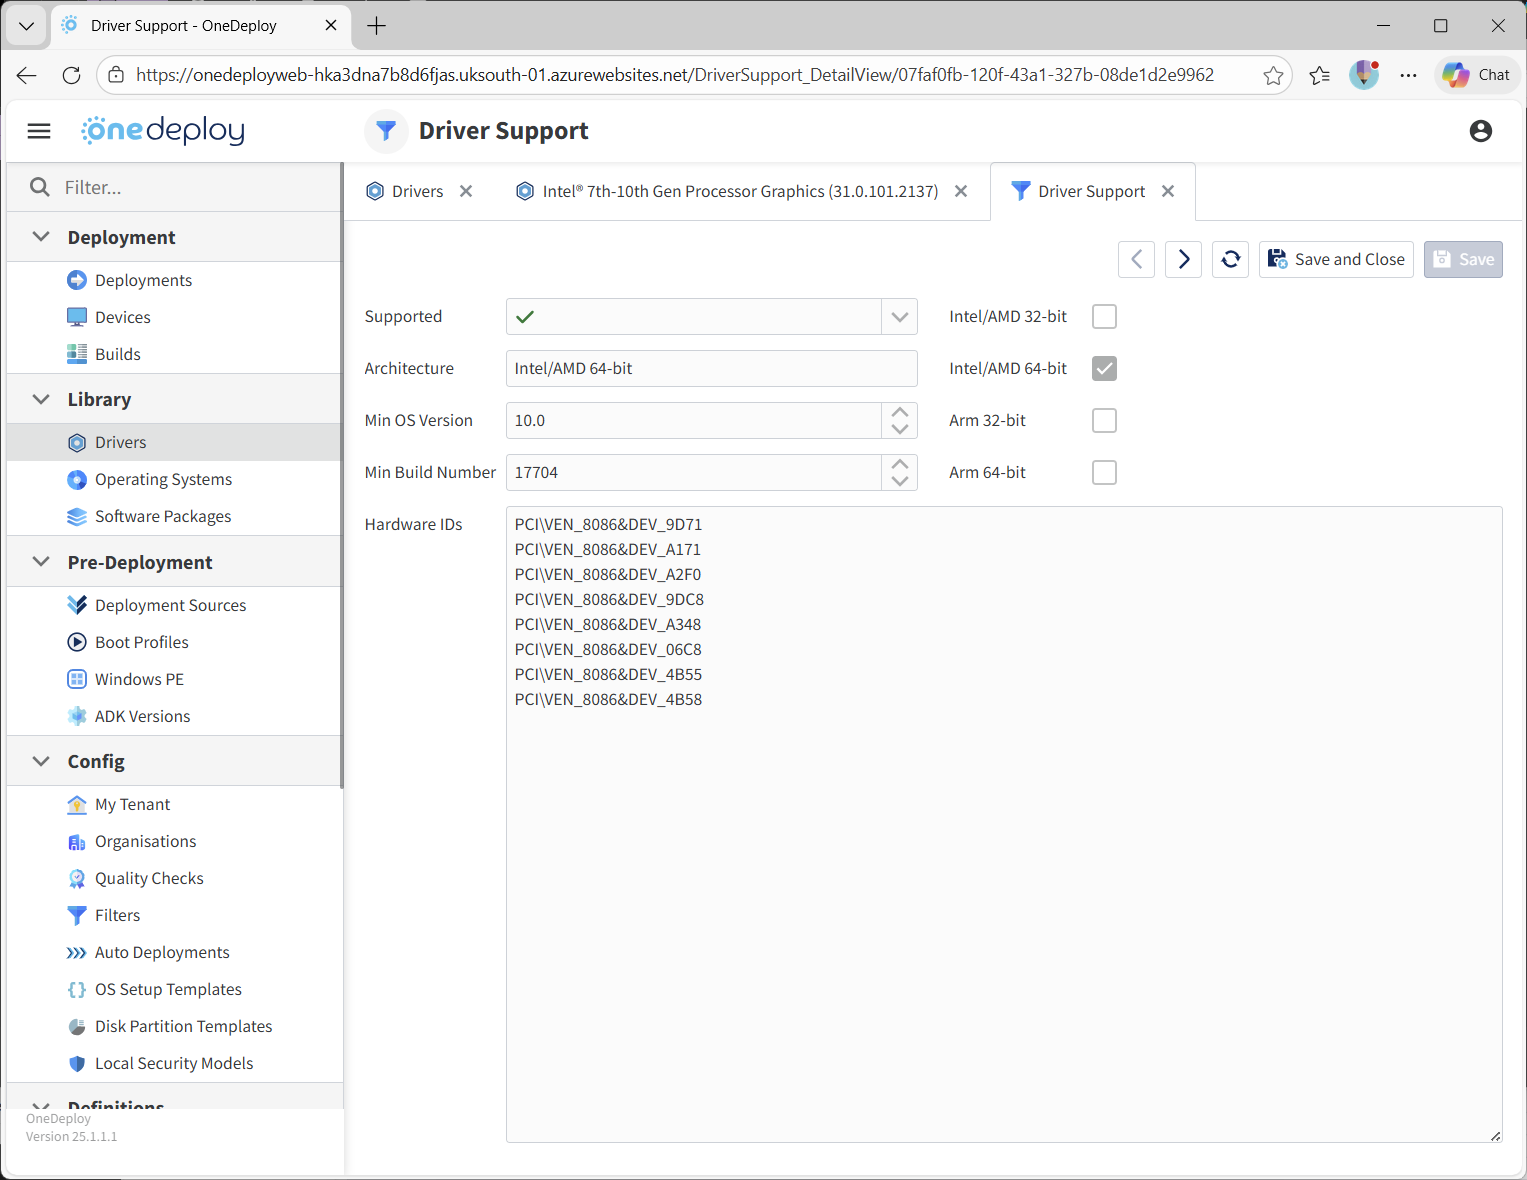
Task: Open Boot Profiles in the sidebar
Action: point(141,642)
